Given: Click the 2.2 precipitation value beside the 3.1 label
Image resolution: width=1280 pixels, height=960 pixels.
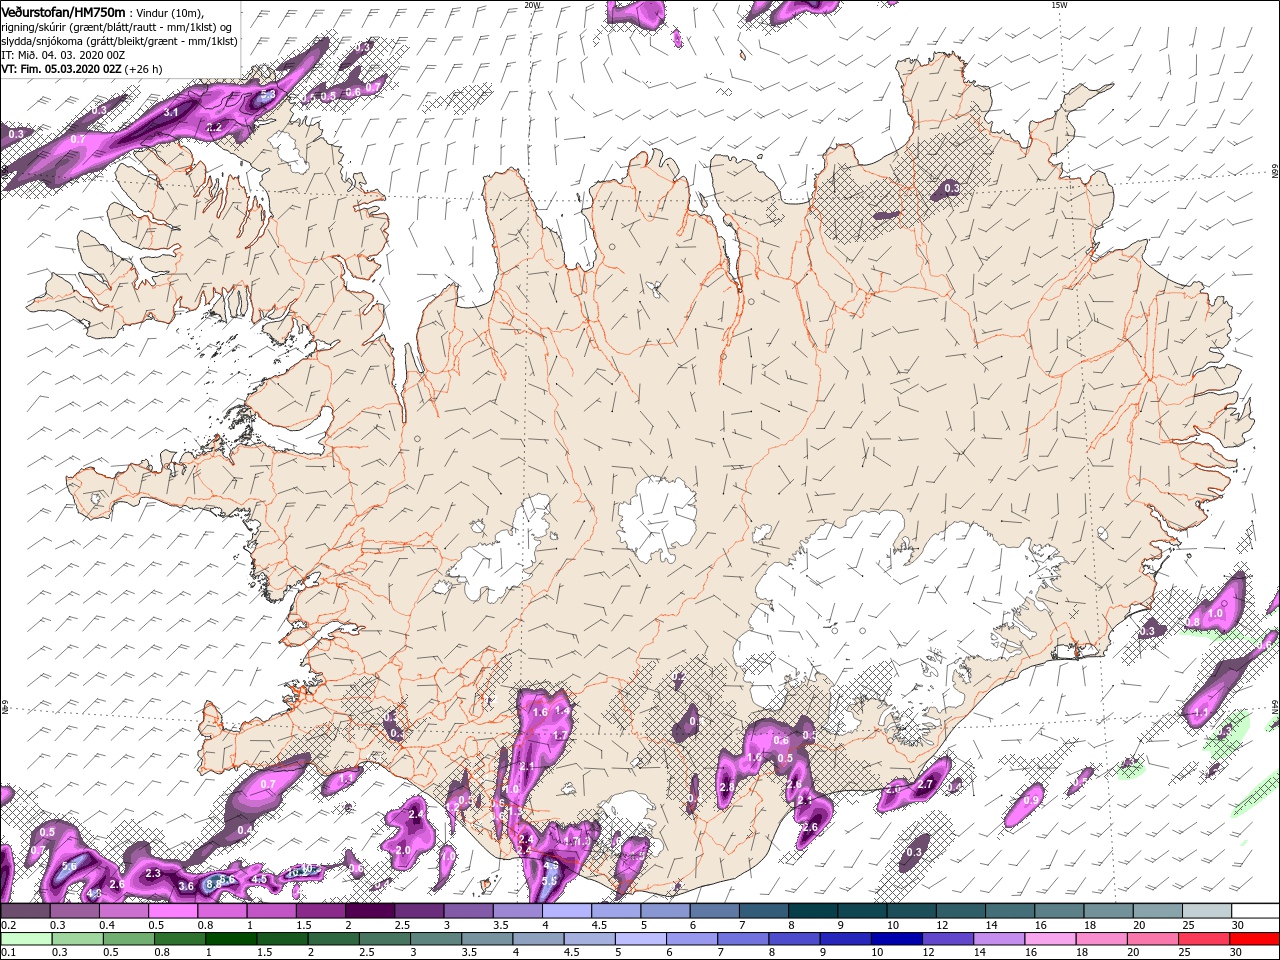Looking at the screenshot, I should coord(214,127).
